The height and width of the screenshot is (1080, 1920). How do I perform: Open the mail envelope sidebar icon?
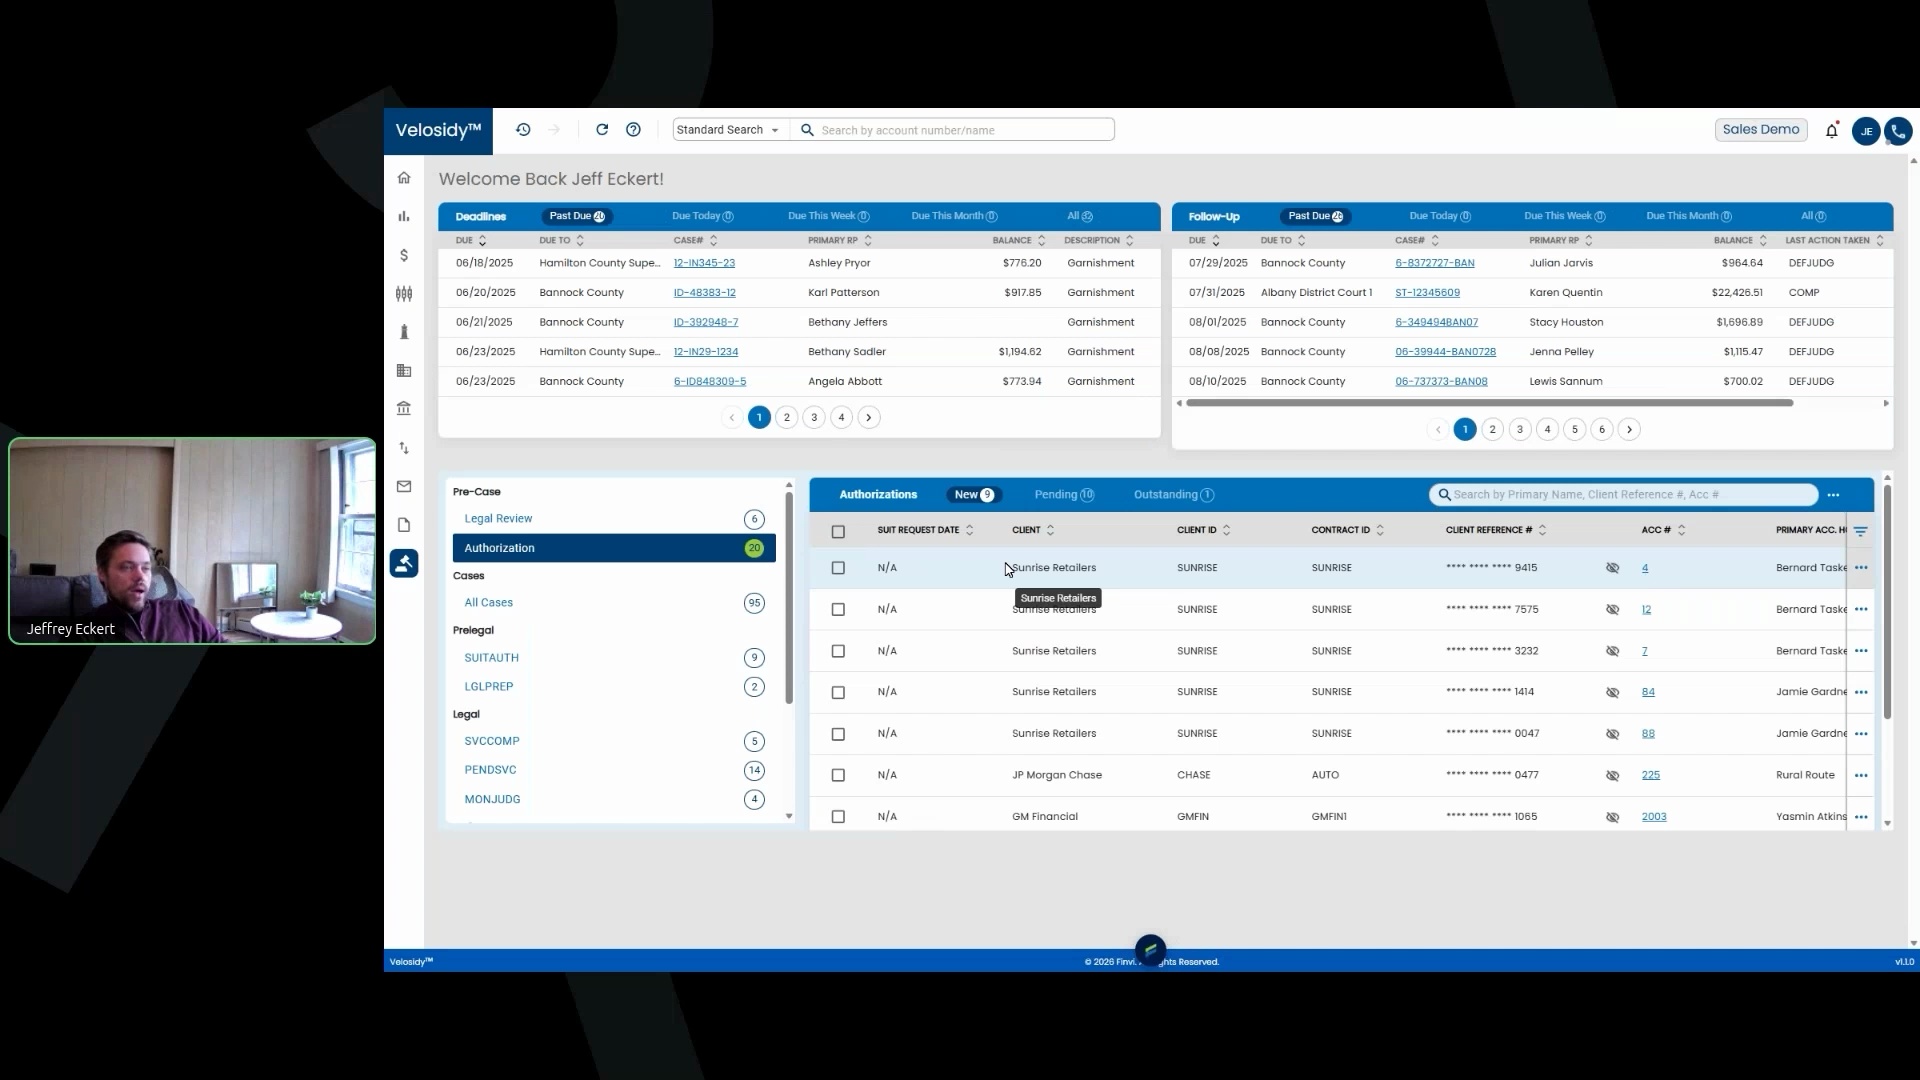[404, 487]
